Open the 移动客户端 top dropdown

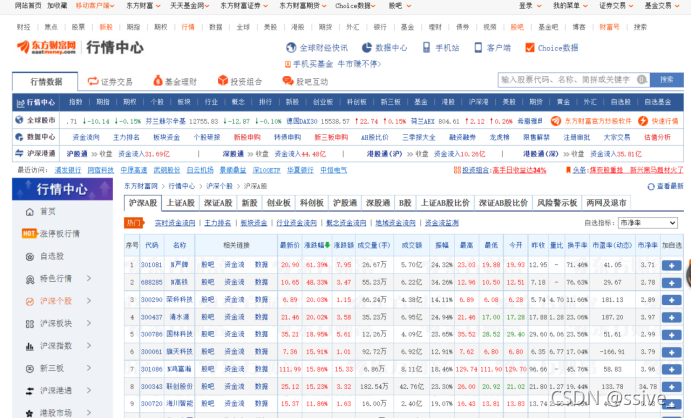click(95, 6)
